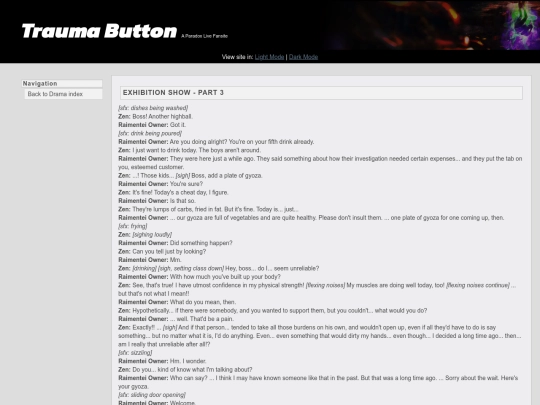Screen dimensions: 540x405
Task: Click the '[sfx: drink being poured]' line
Action: (150, 133)
